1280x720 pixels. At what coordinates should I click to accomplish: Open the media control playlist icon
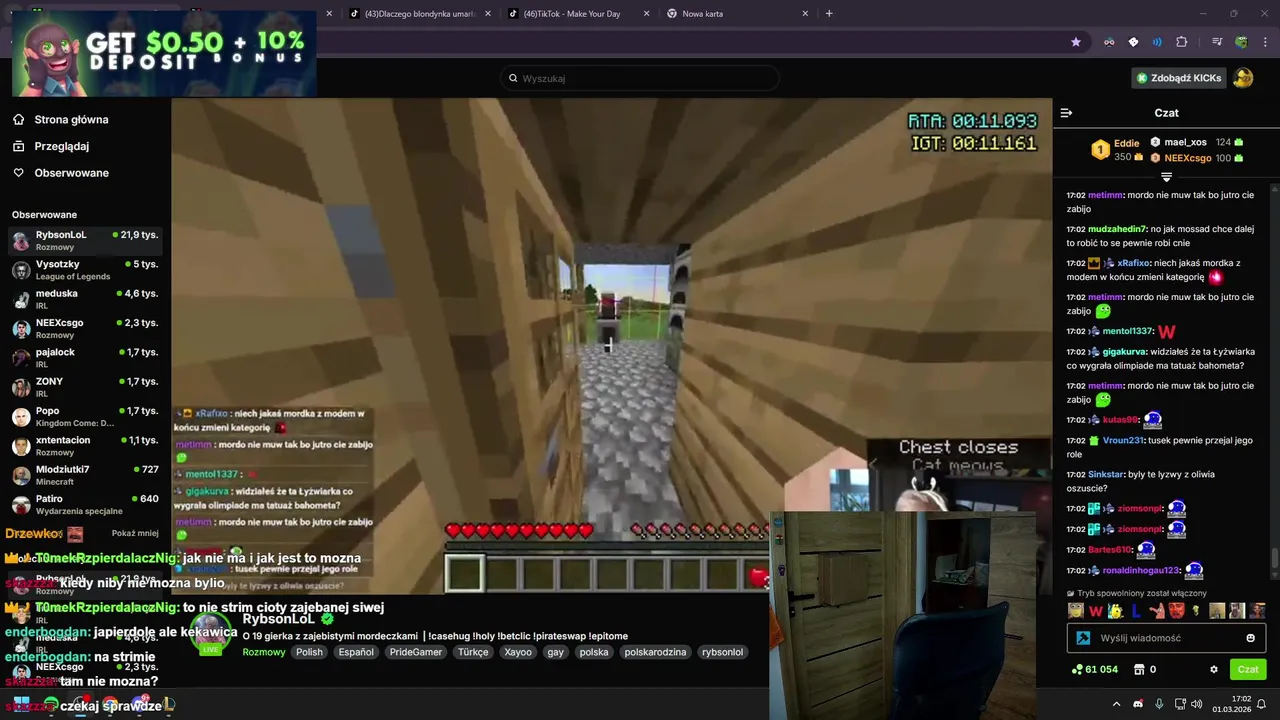(x=1217, y=42)
